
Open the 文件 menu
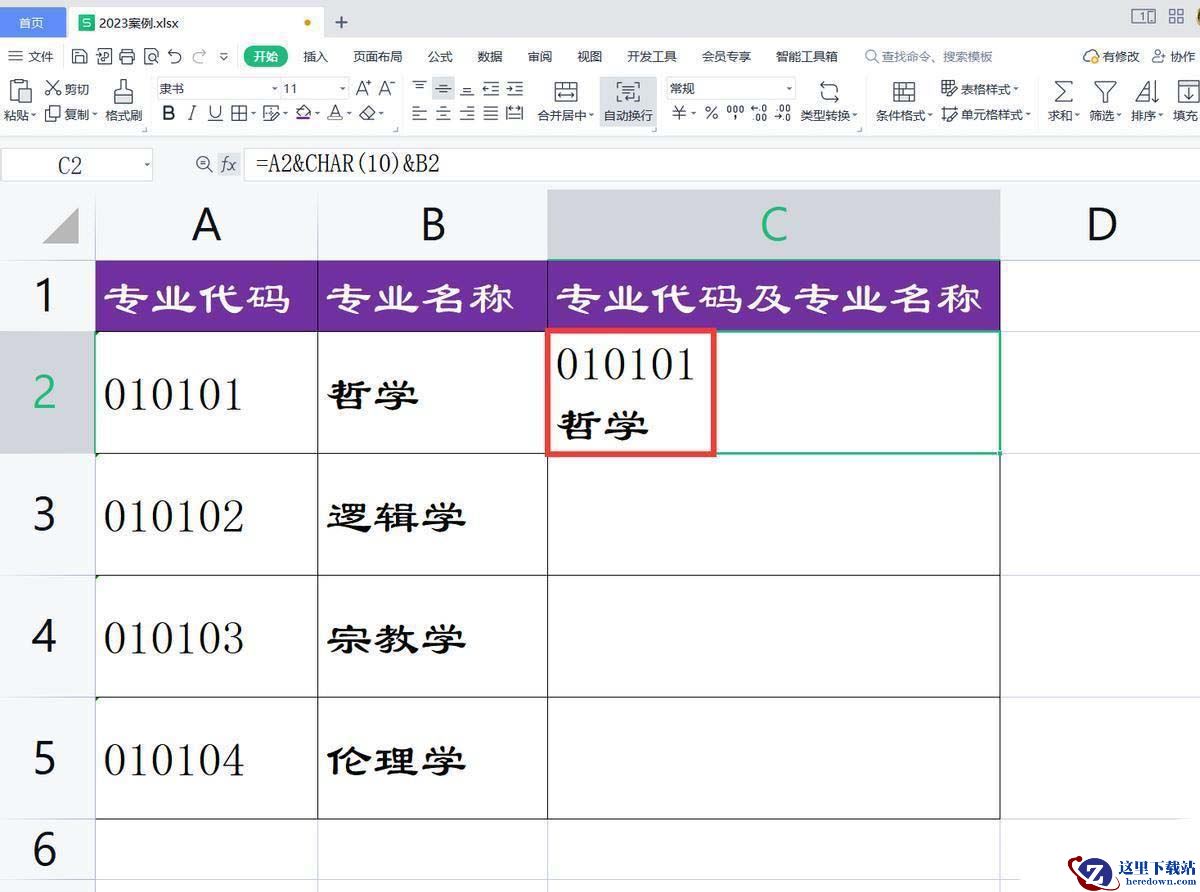(x=31, y=57)
